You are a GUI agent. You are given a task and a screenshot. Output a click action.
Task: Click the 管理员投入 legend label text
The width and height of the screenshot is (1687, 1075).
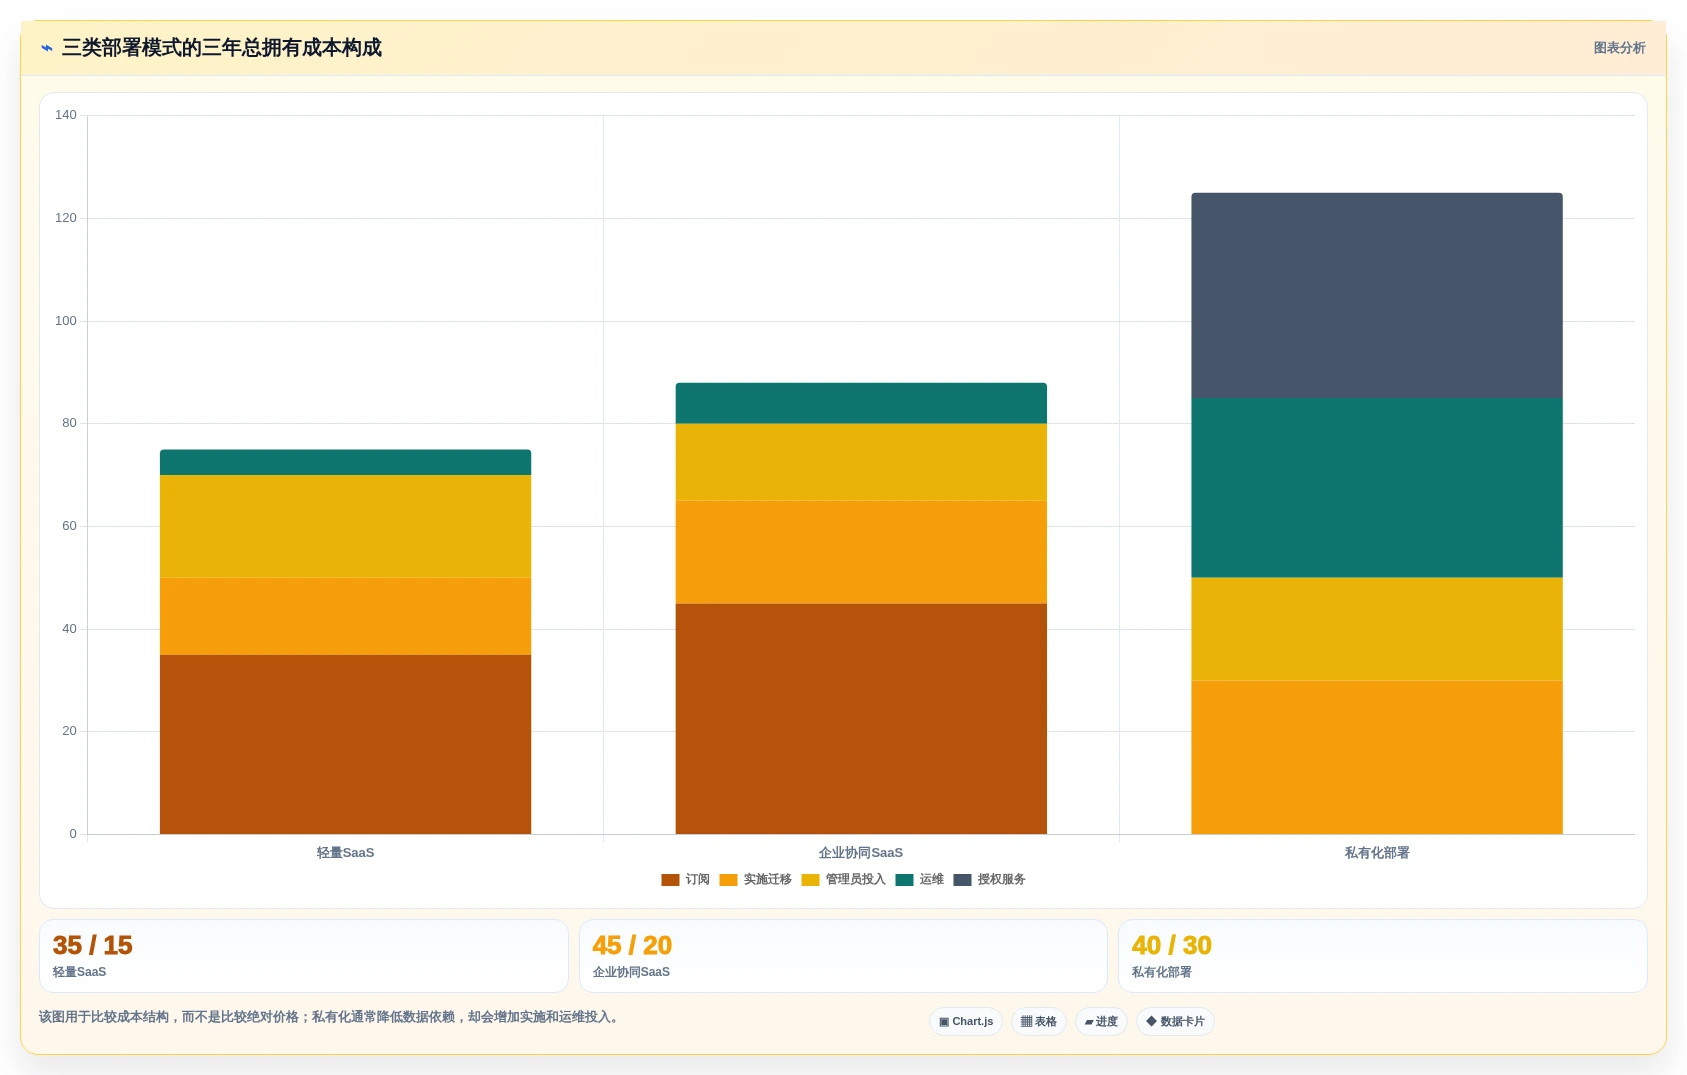855,880
